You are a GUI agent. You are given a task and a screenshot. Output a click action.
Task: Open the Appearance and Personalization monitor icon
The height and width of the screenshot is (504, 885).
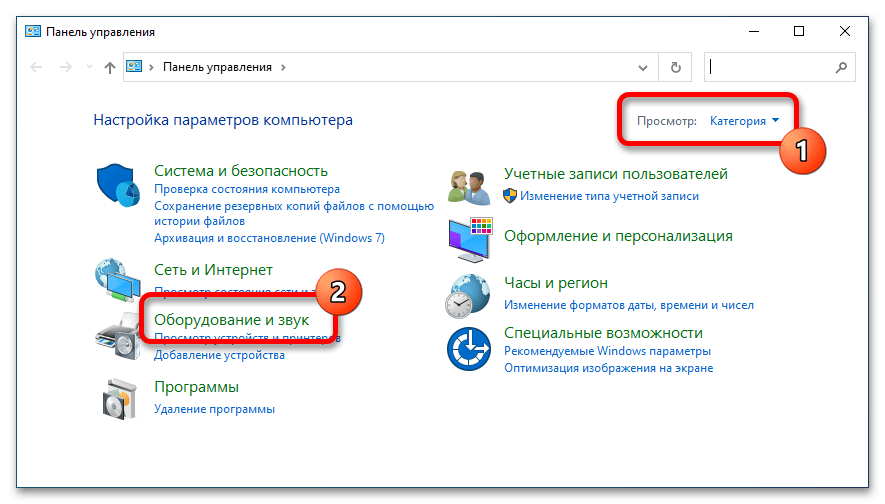(470, 240)
